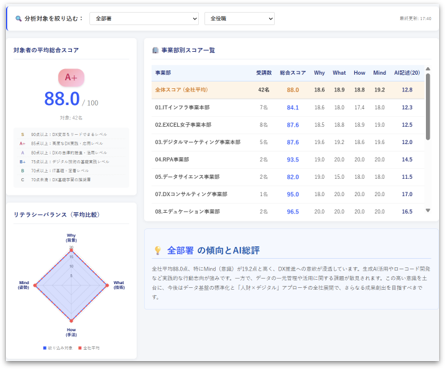Click the How column header in table
445x369 pixels.
(x=359, y=73)
